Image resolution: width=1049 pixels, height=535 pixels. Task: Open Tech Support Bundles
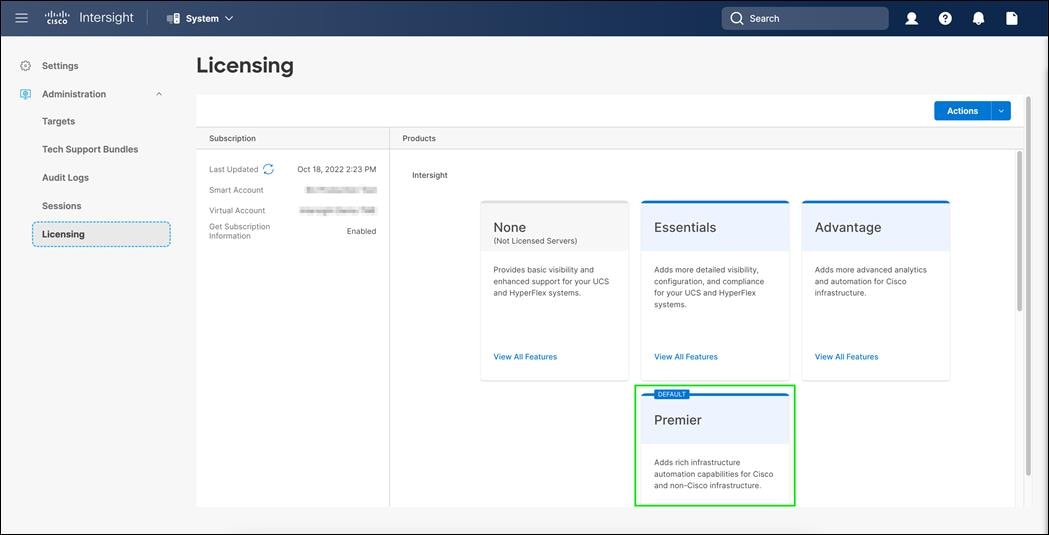(90, 149)
